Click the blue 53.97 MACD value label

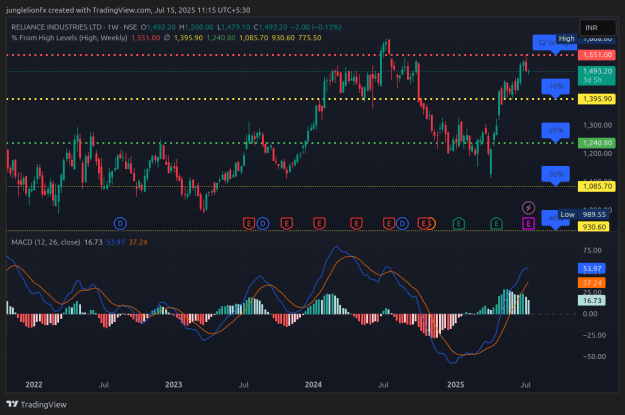click(592, 268)
